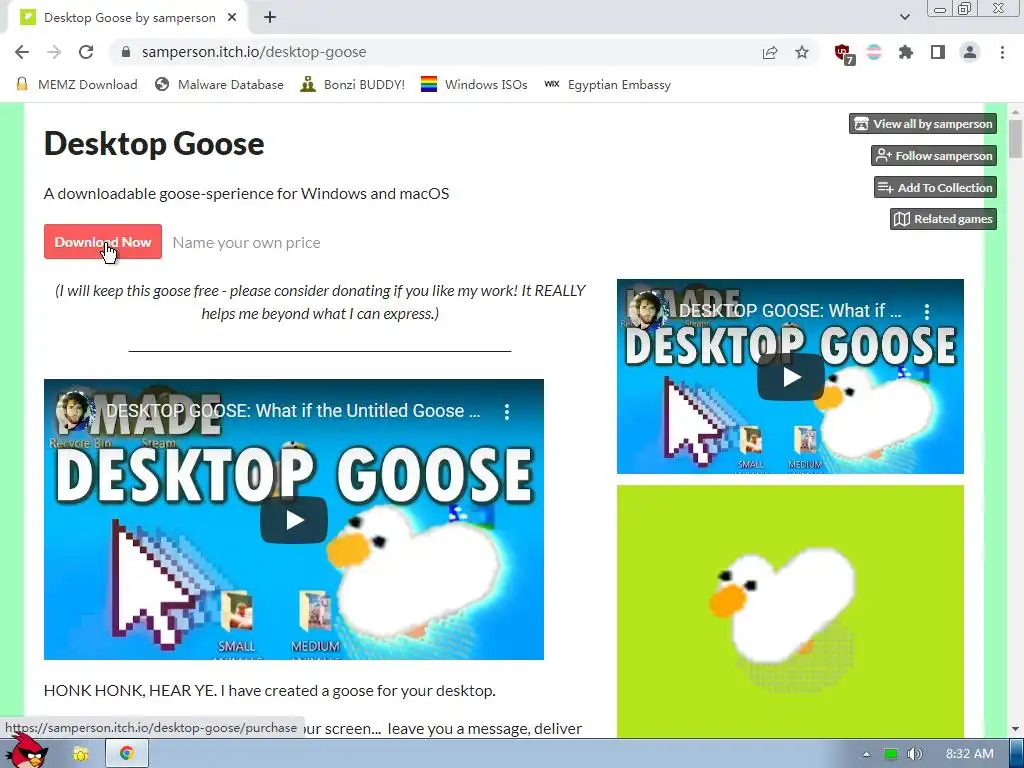Open the green goose screenshot image
The height and width of the screenshot is (768, 1024).
coord(790,611)
